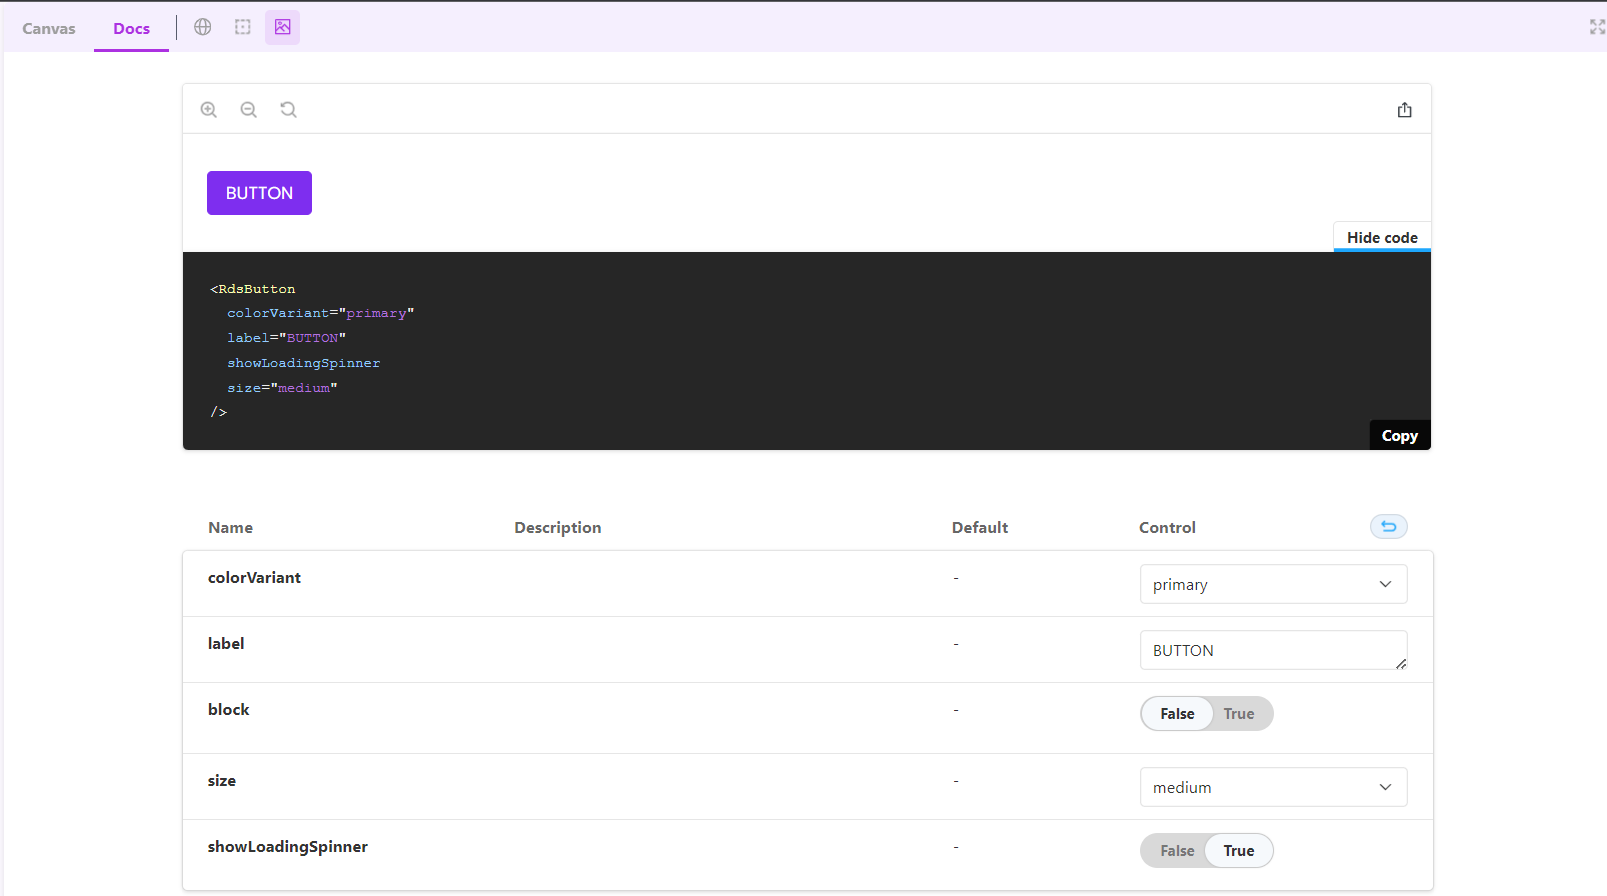The height and width of the screenshot is (896, 1607).
Task: Click the Description column header
Action: click(558, 528)
